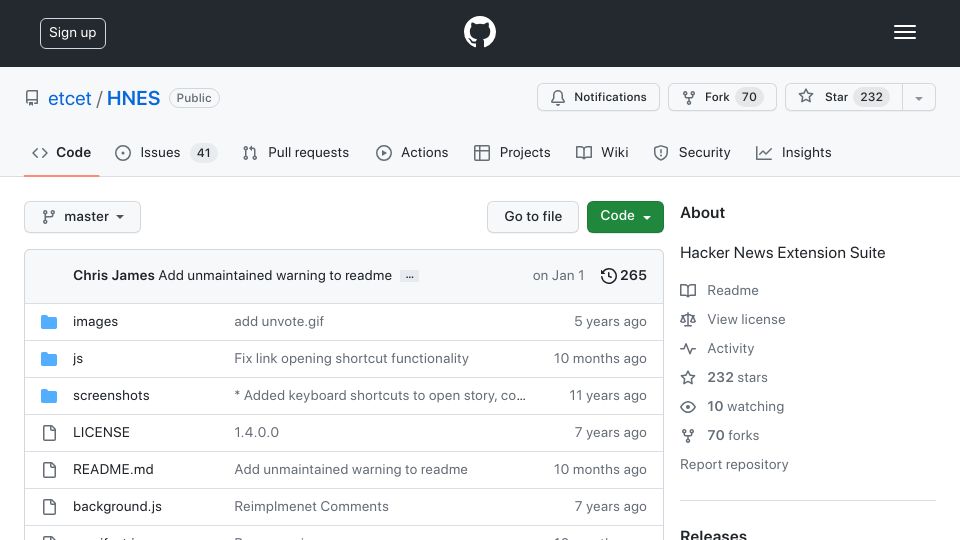
Task: Open the background.js file
Action: coord(118,506)
